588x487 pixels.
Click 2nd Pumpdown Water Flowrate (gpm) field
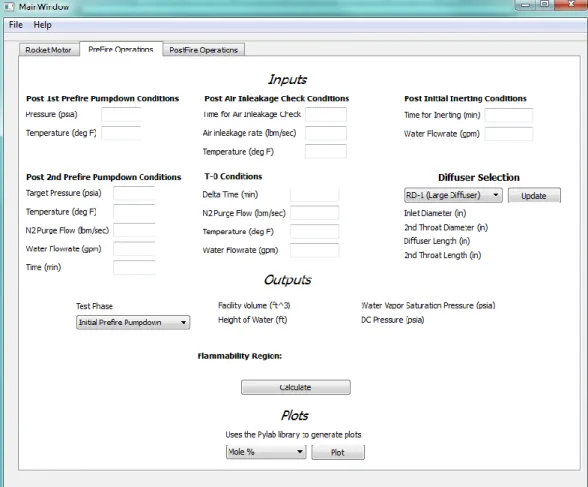pos(134,249)
